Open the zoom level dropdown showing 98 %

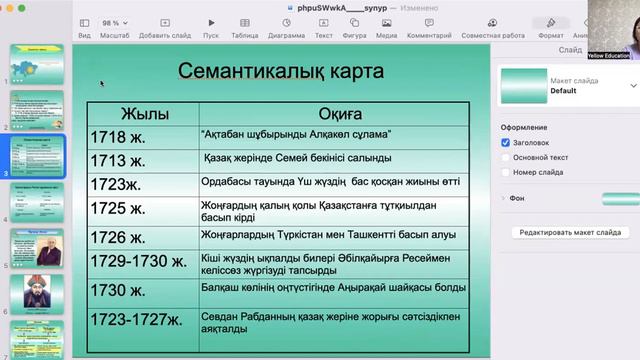click(x=115, y=23)
